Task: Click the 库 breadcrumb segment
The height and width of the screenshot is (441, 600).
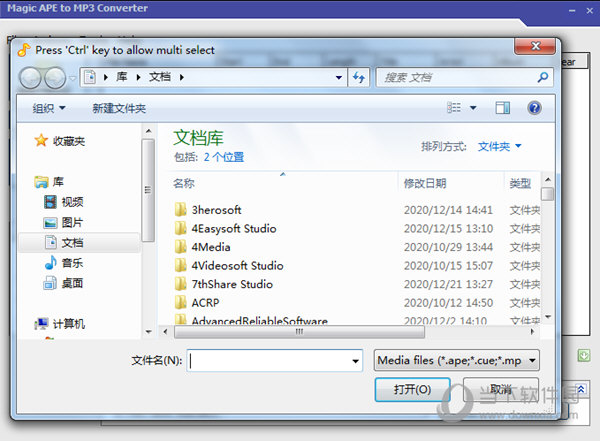Action: (x=122, y=77)
